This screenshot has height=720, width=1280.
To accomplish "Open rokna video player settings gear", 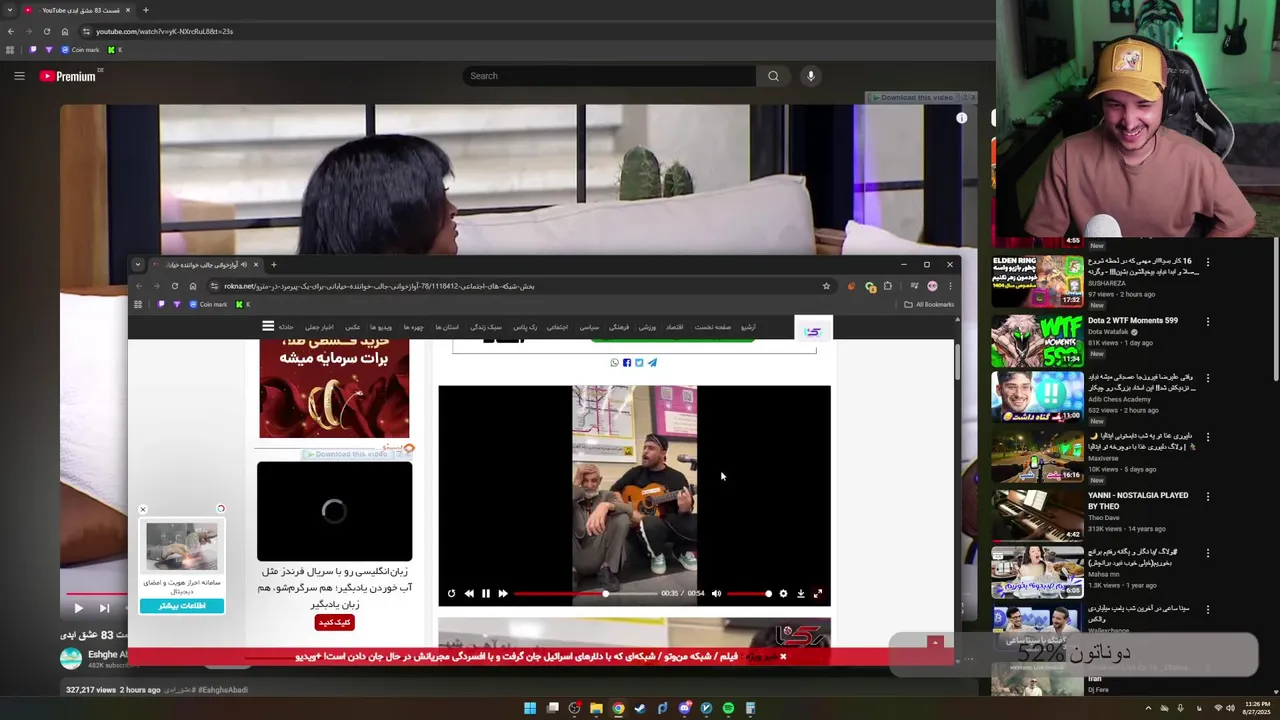I will (x=783, y=593).
